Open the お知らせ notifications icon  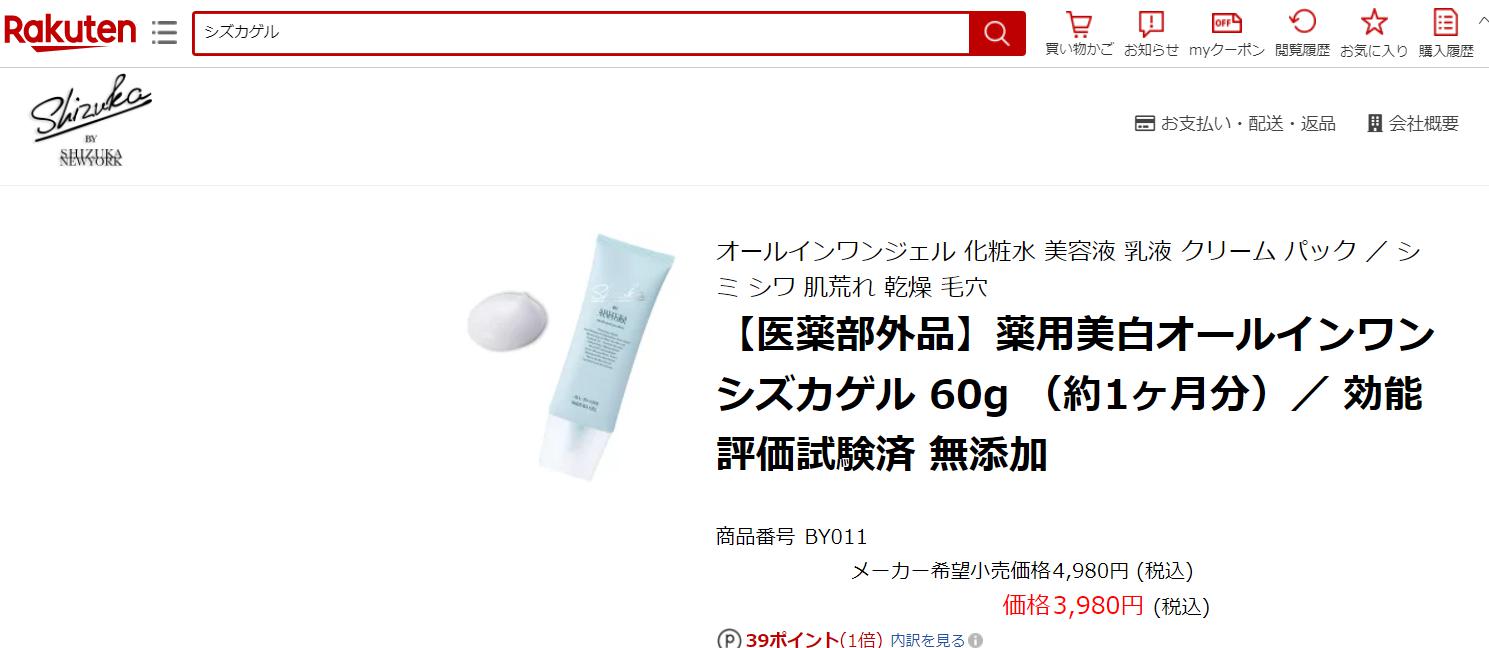pos(1152,33)
